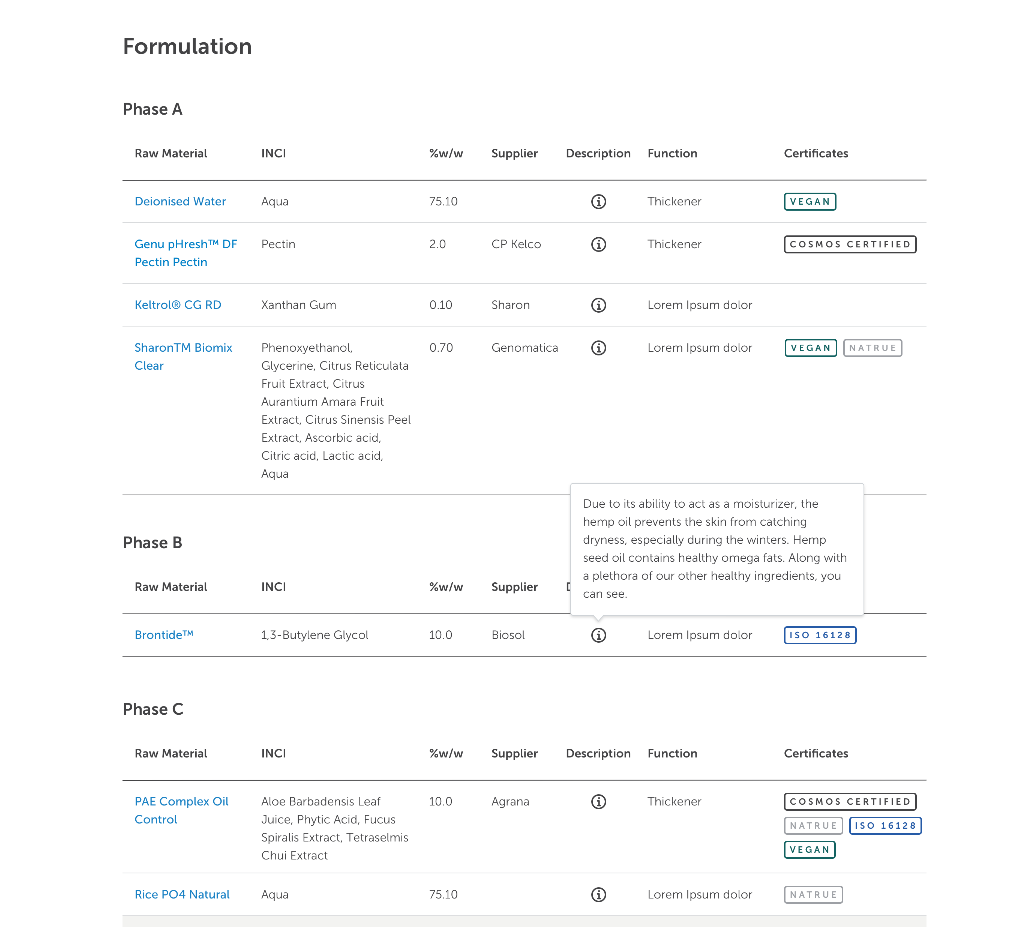Open the description info icon for Deionised Water
Screen dimensions: 1028x927
tap(598, 201)
